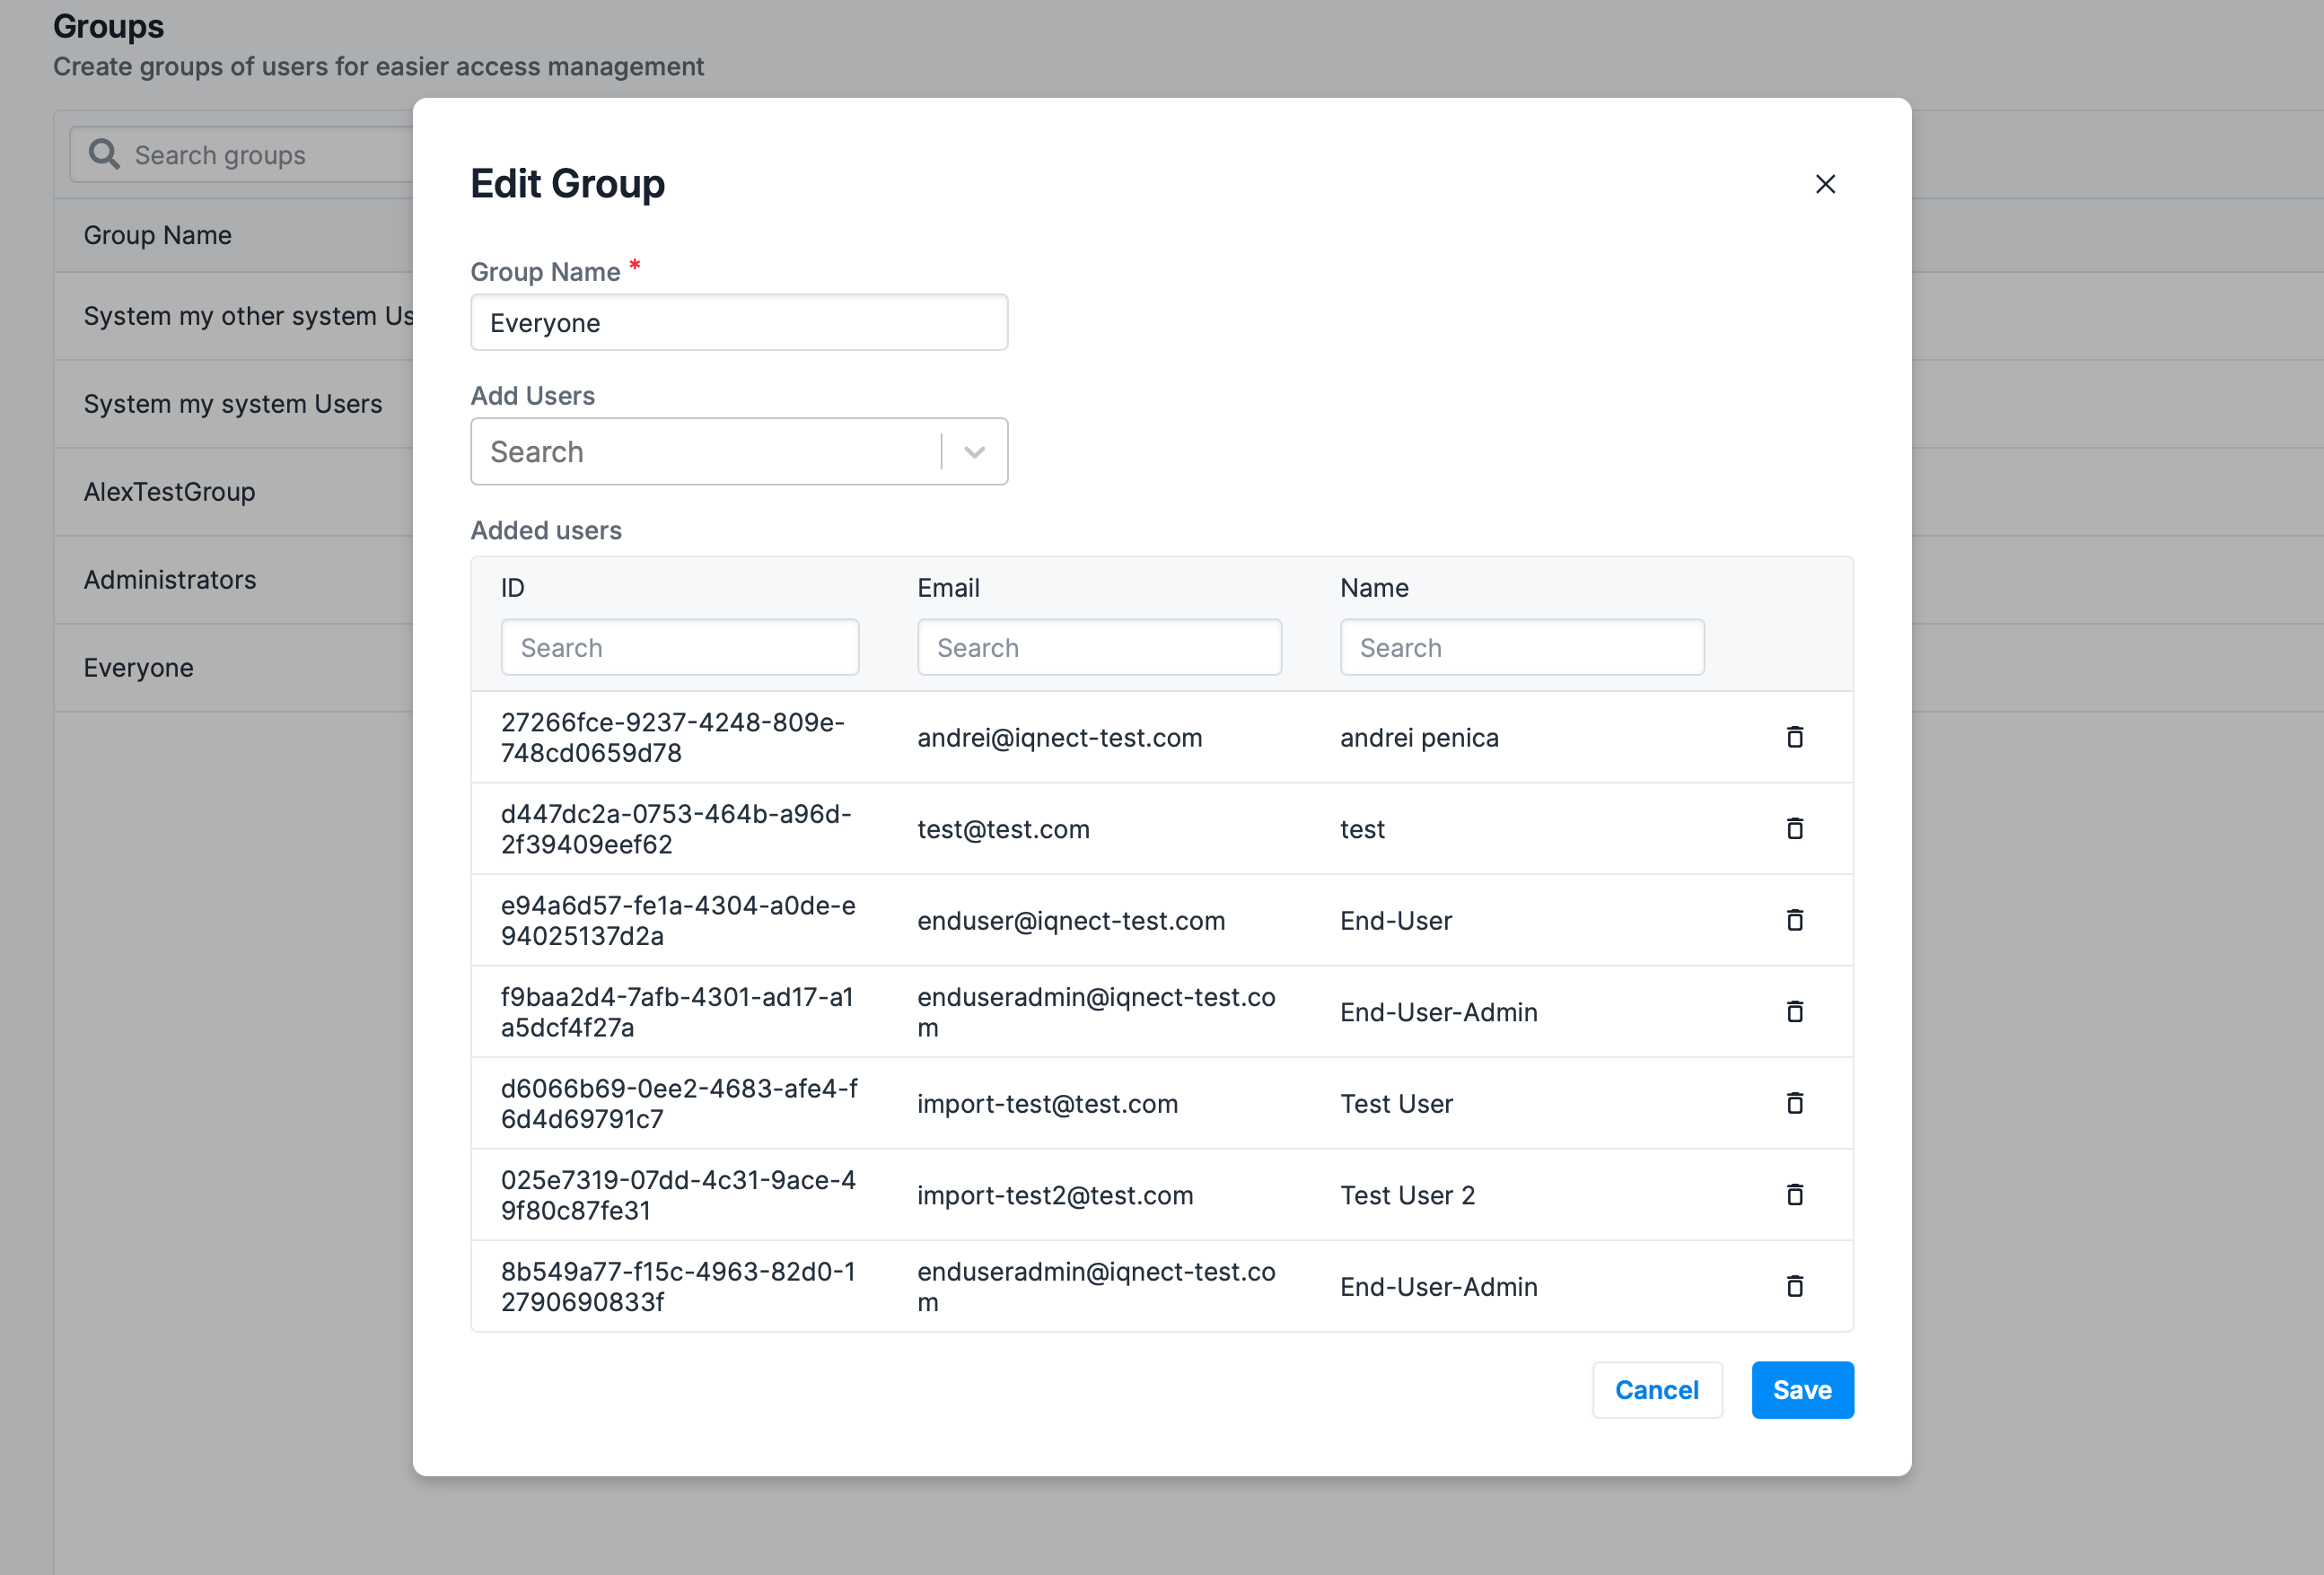The image size is (2324, 1575).
Task: Click the magnifier icon in Search groups
Action: coord(104,154)
